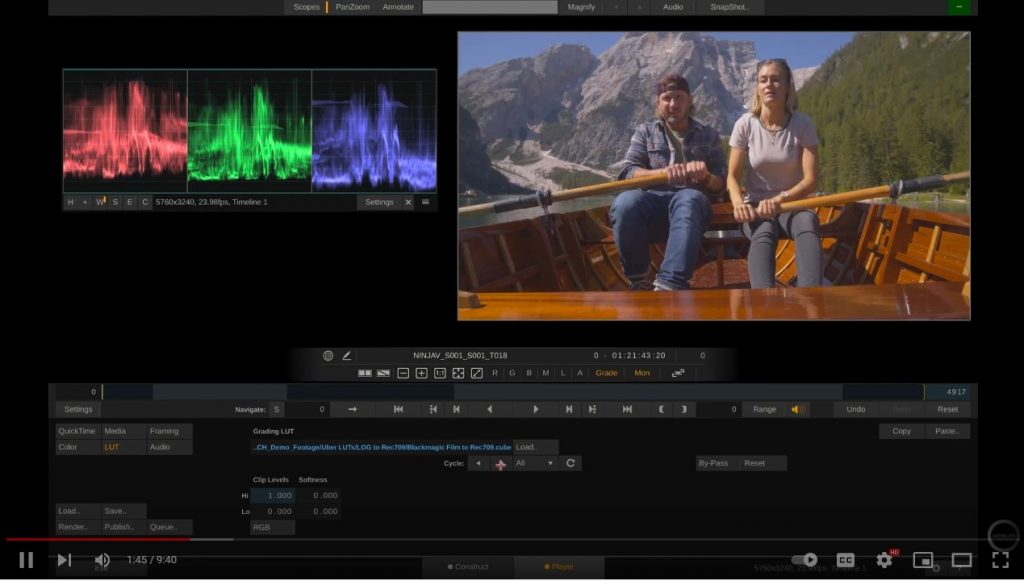Viewport: 1024px width, 581px height.
Task: Toggle the Mon monitor button
Action: click(x=642, y=373)
